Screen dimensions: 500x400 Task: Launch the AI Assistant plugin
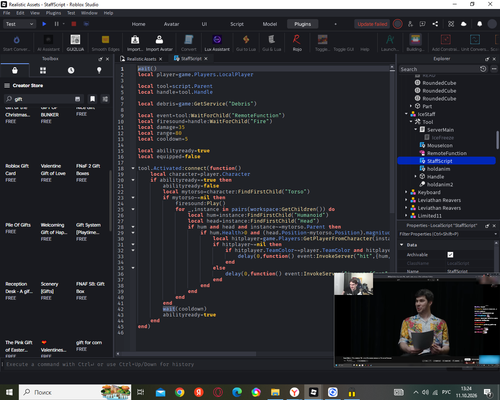tap(48, 43)
